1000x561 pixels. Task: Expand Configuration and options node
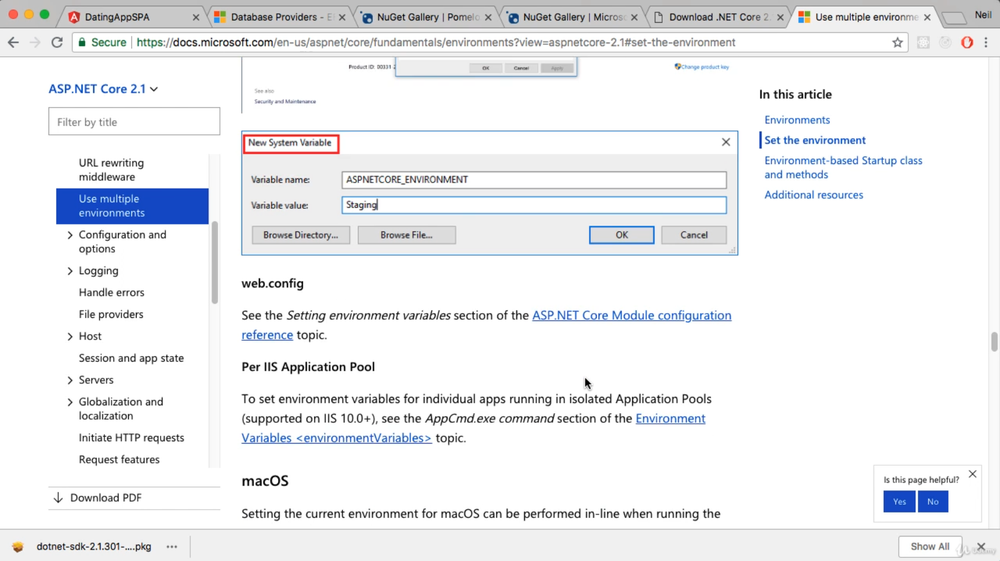(x=70, y=235)
